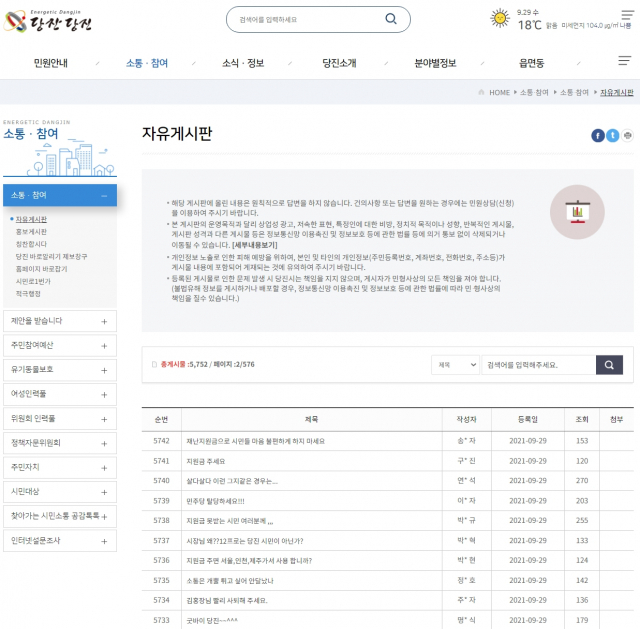The height and width of the screenshot is (629, 640).
Task: Open the hamburger sitemap menu icon
Action: click(624, 62)
